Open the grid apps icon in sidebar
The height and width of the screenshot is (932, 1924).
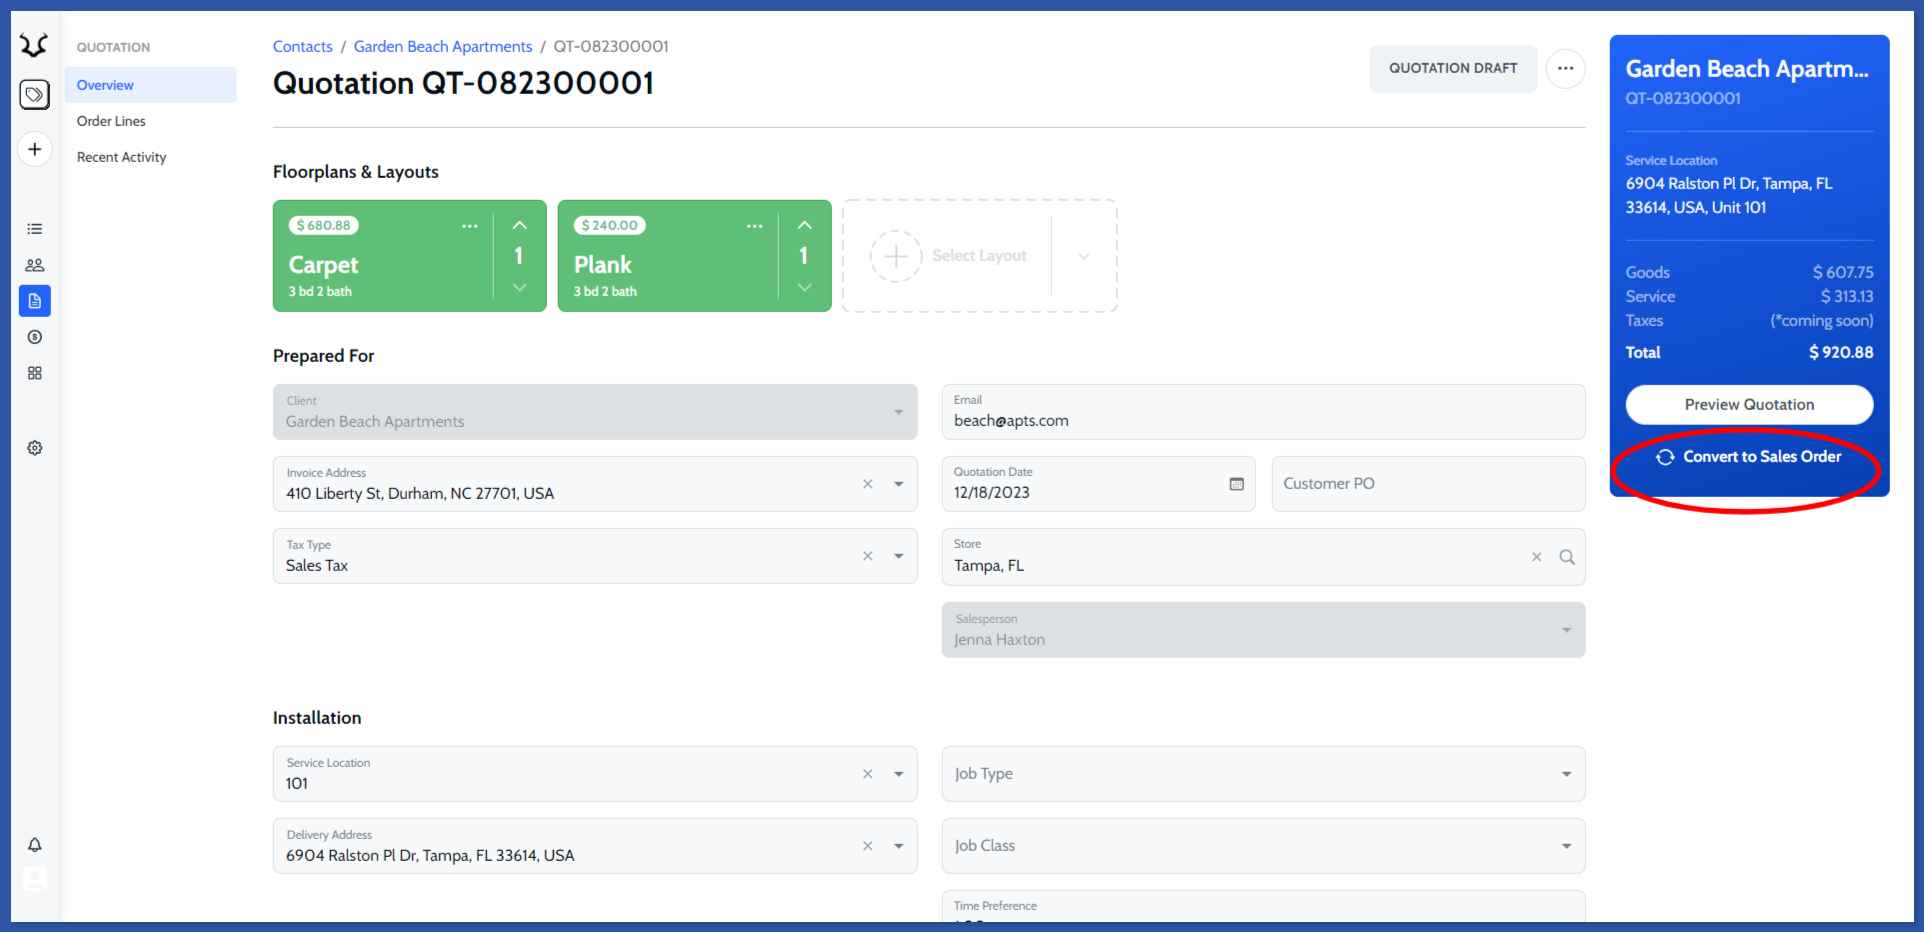coord(35,373)
